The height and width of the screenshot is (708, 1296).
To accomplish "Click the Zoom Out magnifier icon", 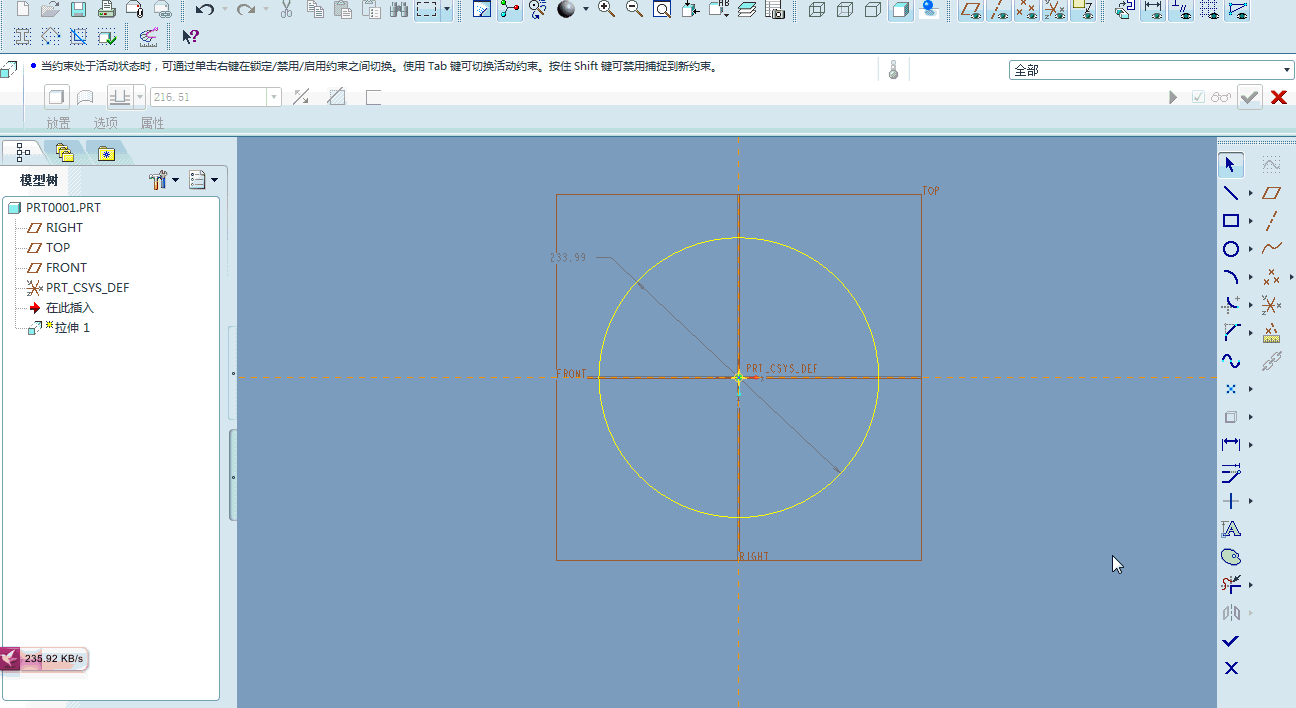I will point(634,10).
